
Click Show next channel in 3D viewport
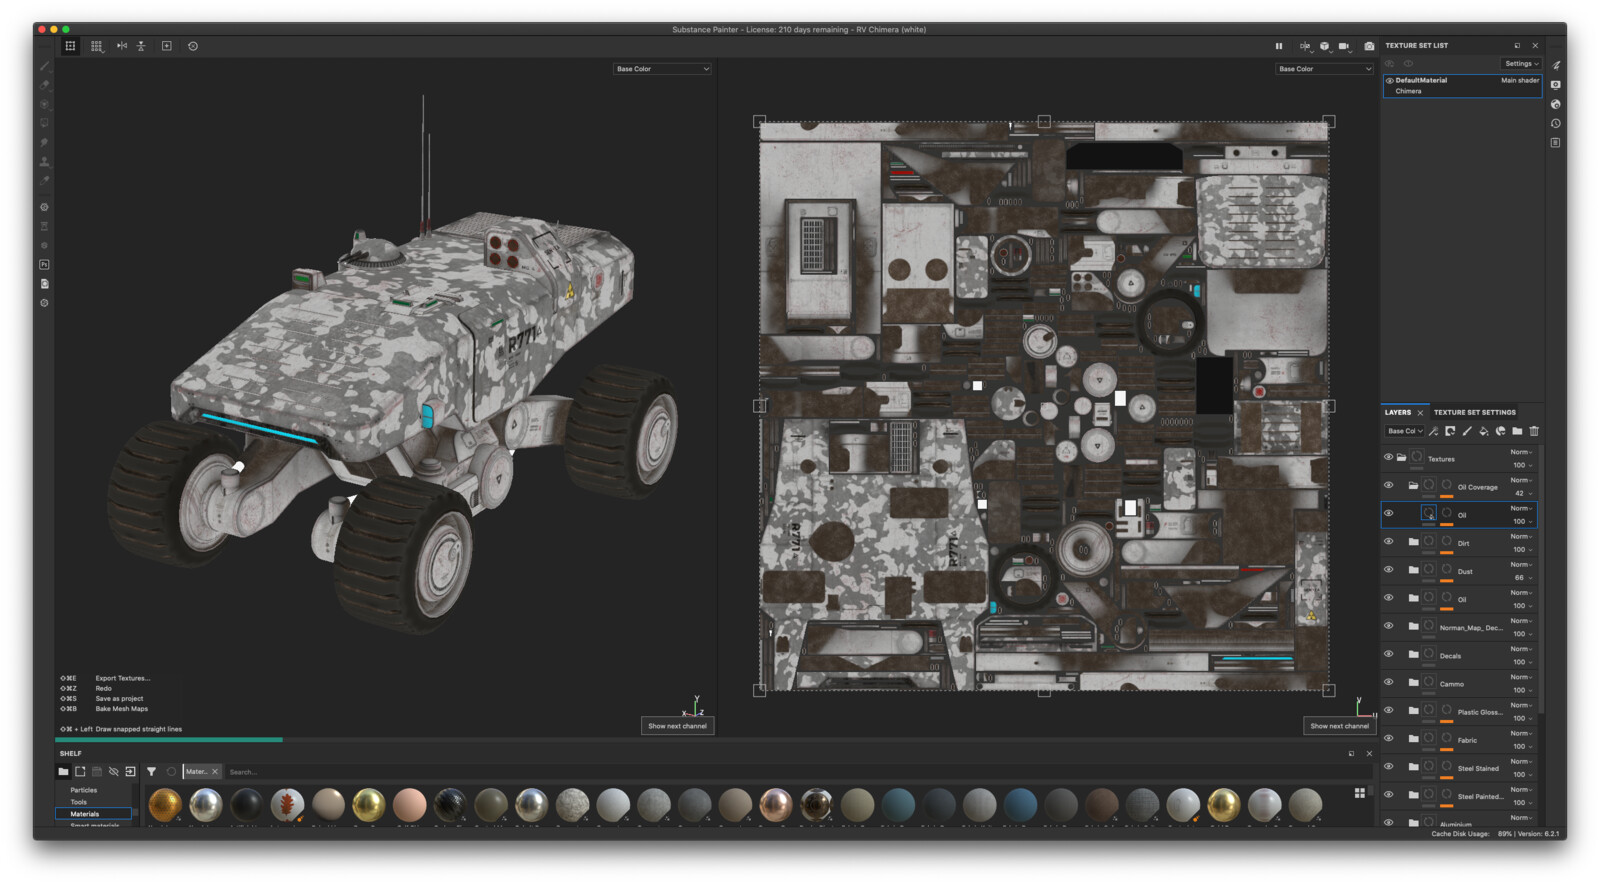[x=677, y=726]
